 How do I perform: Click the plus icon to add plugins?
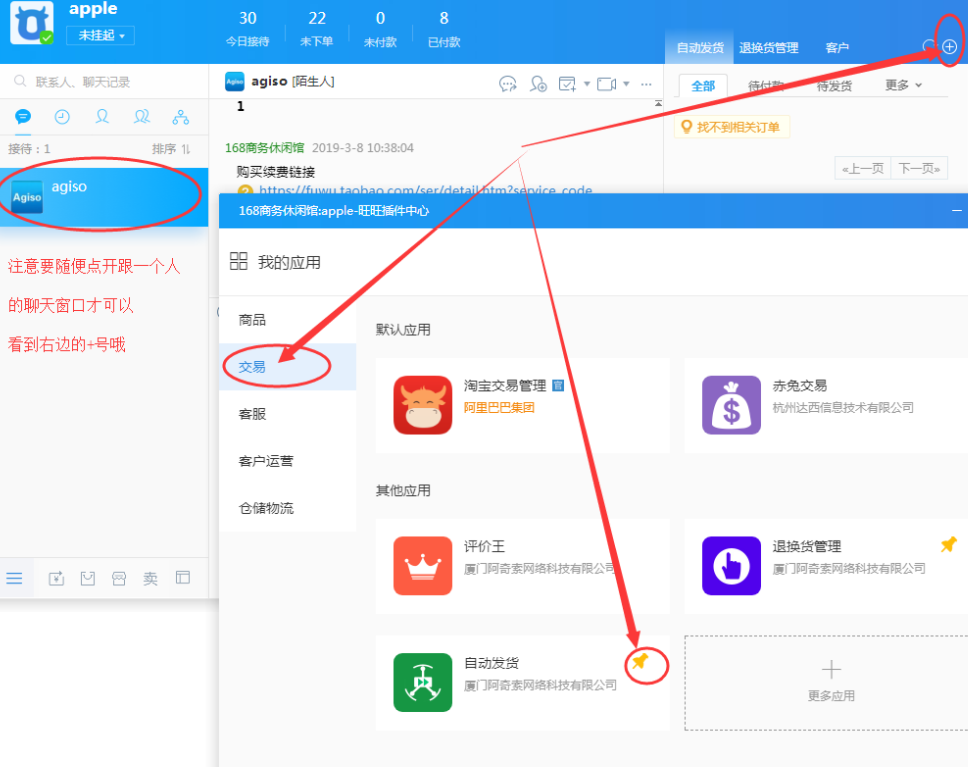point(949,46)
